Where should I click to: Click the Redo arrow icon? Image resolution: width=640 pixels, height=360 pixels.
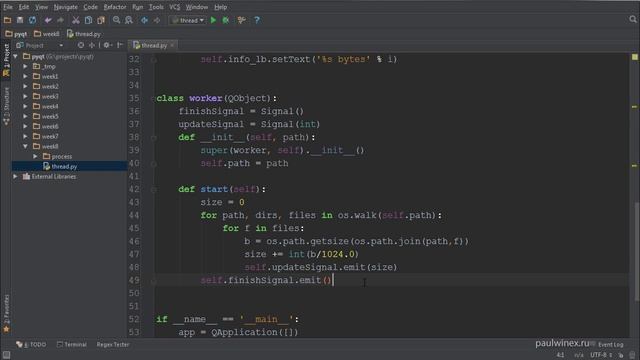coord(60,20)
